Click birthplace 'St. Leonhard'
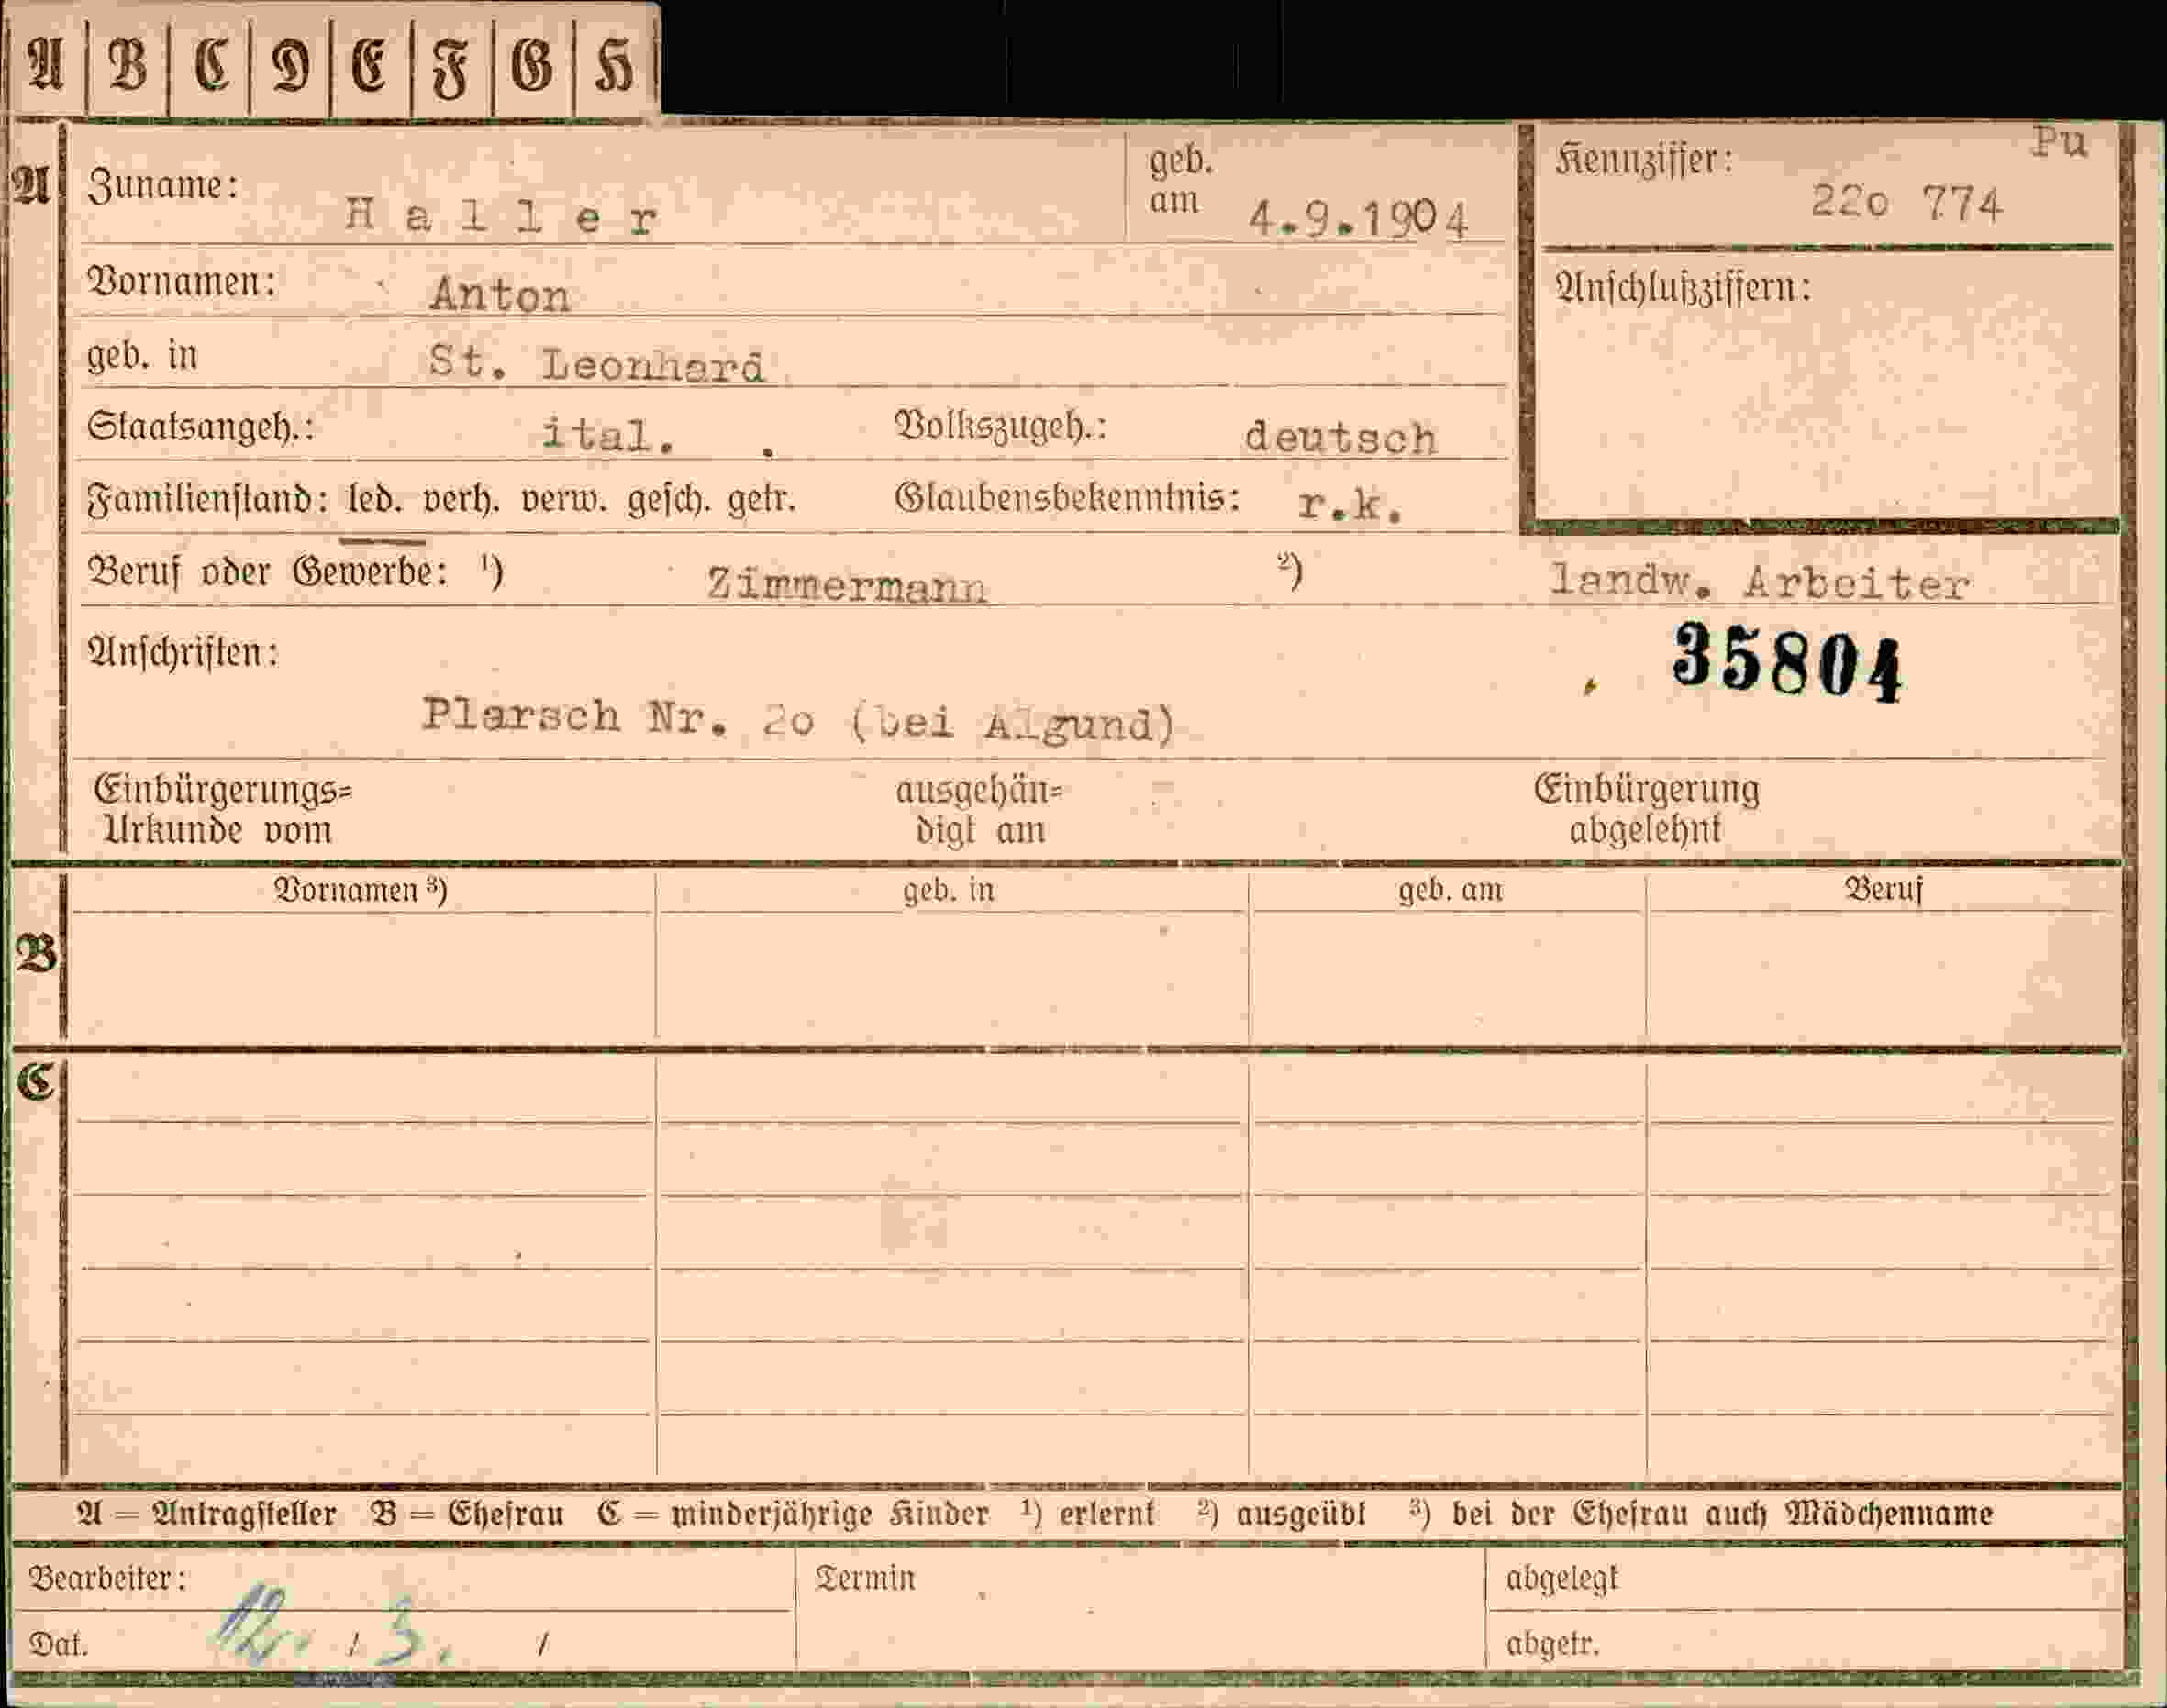The image size is (2167, 1708). (597, 364)
